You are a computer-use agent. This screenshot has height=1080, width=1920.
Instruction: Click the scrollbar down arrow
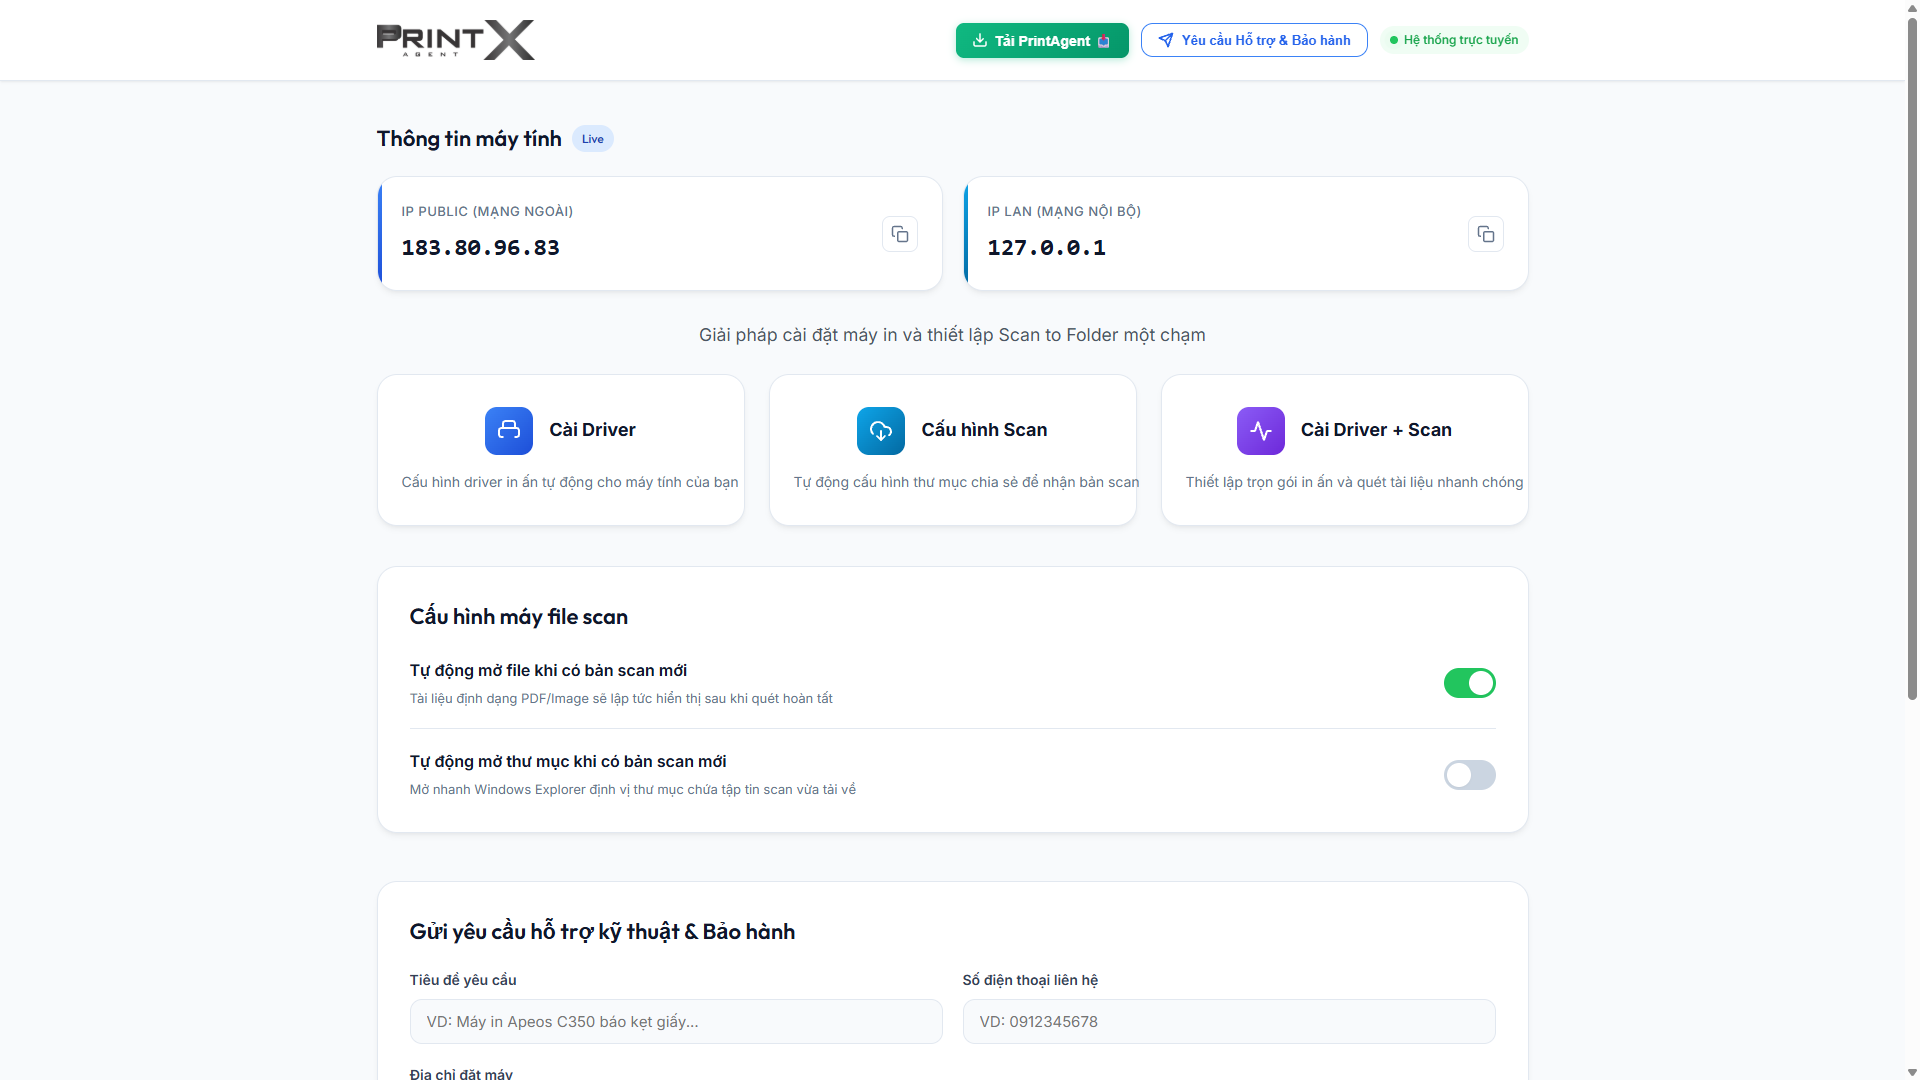1912,1072
